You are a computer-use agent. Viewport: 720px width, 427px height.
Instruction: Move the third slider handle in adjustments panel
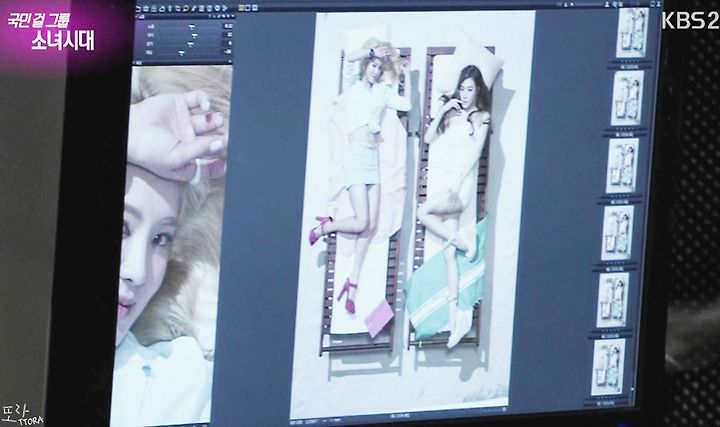pyautogui.click(x=190, y=44)
